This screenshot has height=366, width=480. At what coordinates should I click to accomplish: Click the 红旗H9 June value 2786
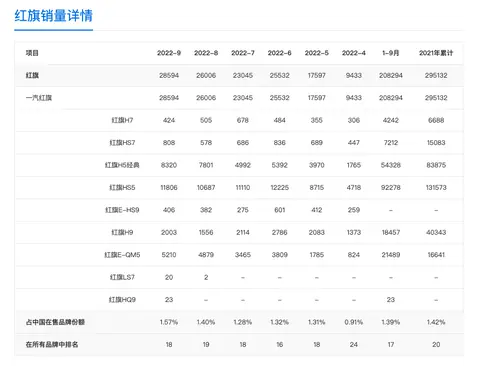tap(279, 232)
